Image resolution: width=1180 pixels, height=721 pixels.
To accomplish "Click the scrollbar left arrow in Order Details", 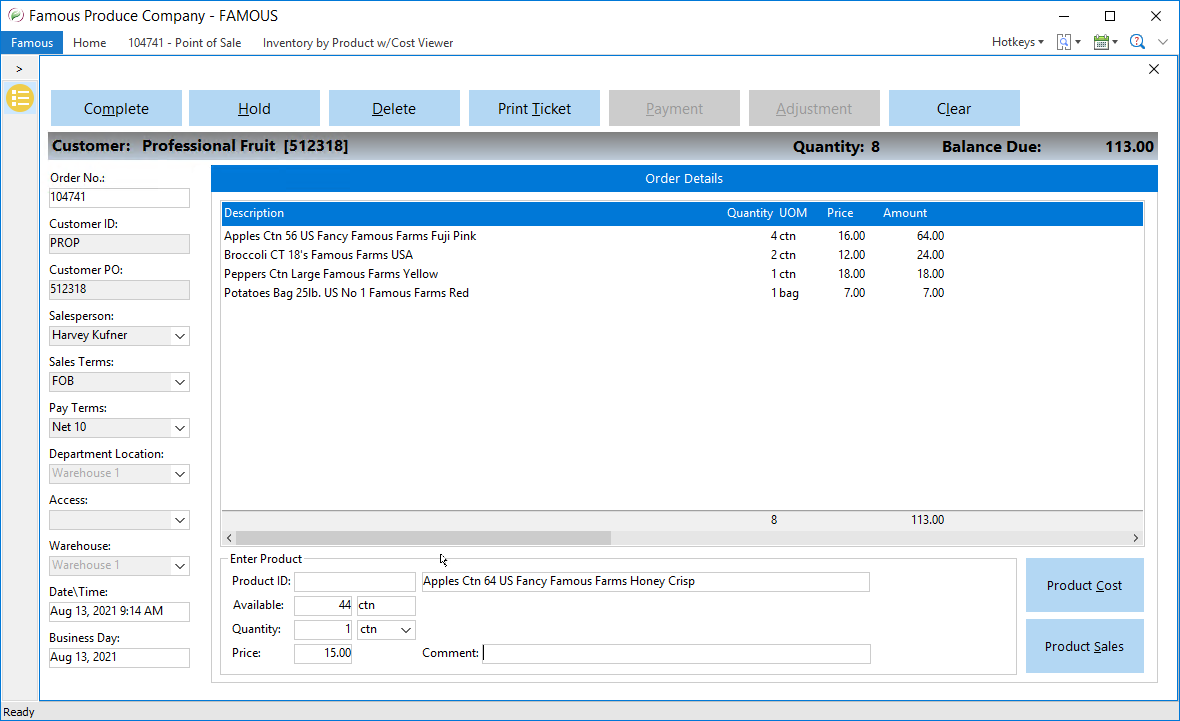I will [230, 537].
